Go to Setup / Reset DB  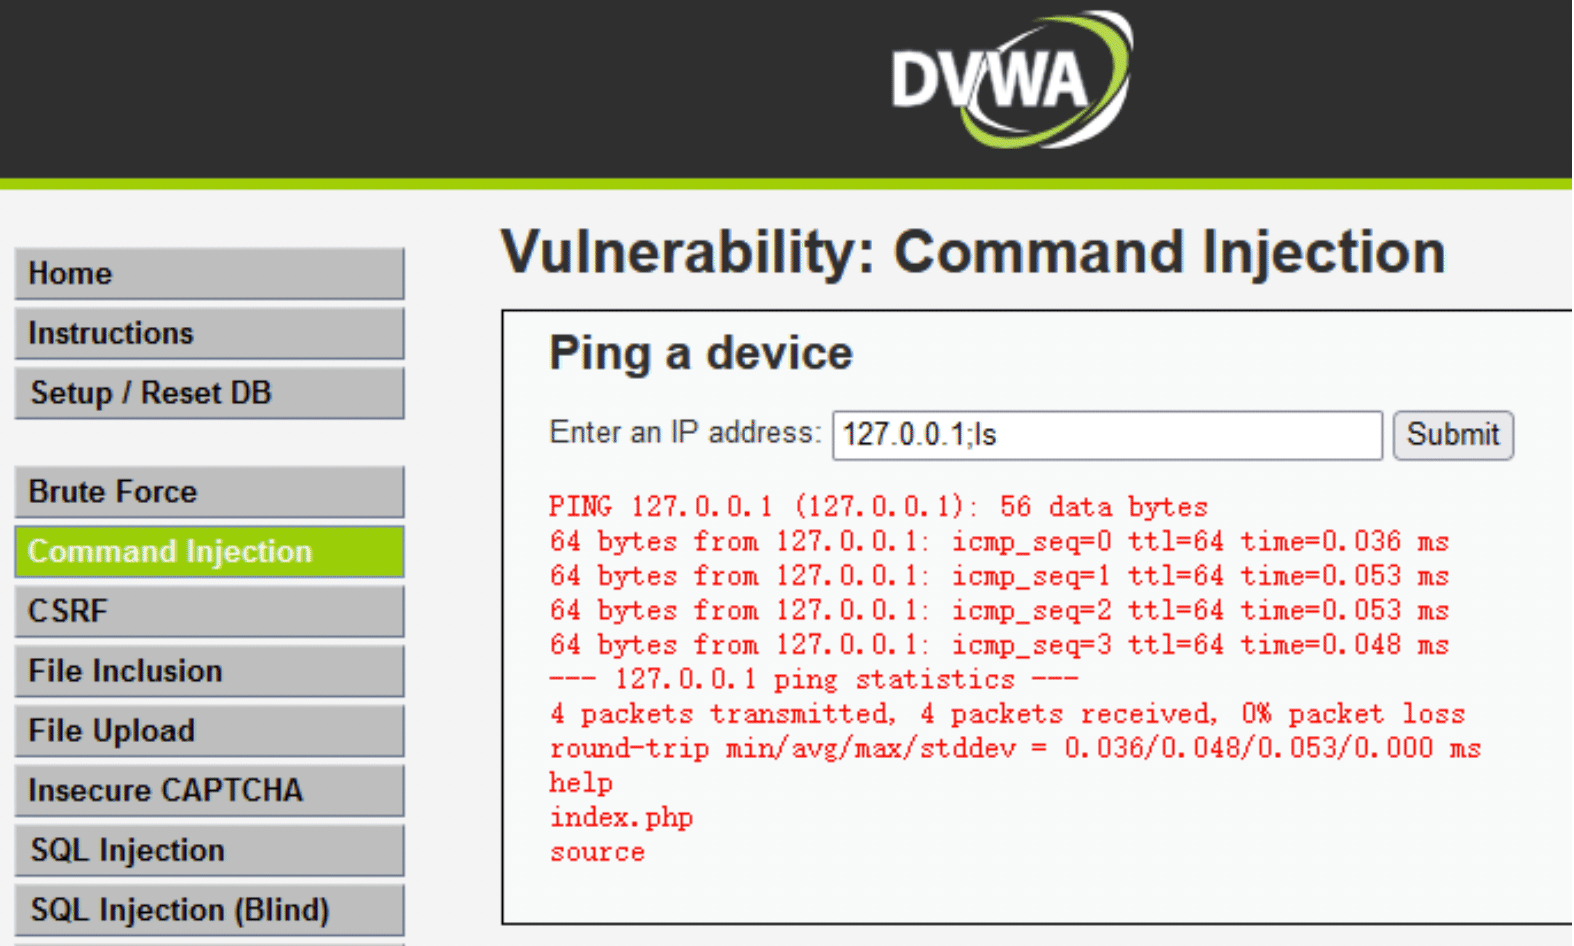[210, 393]
